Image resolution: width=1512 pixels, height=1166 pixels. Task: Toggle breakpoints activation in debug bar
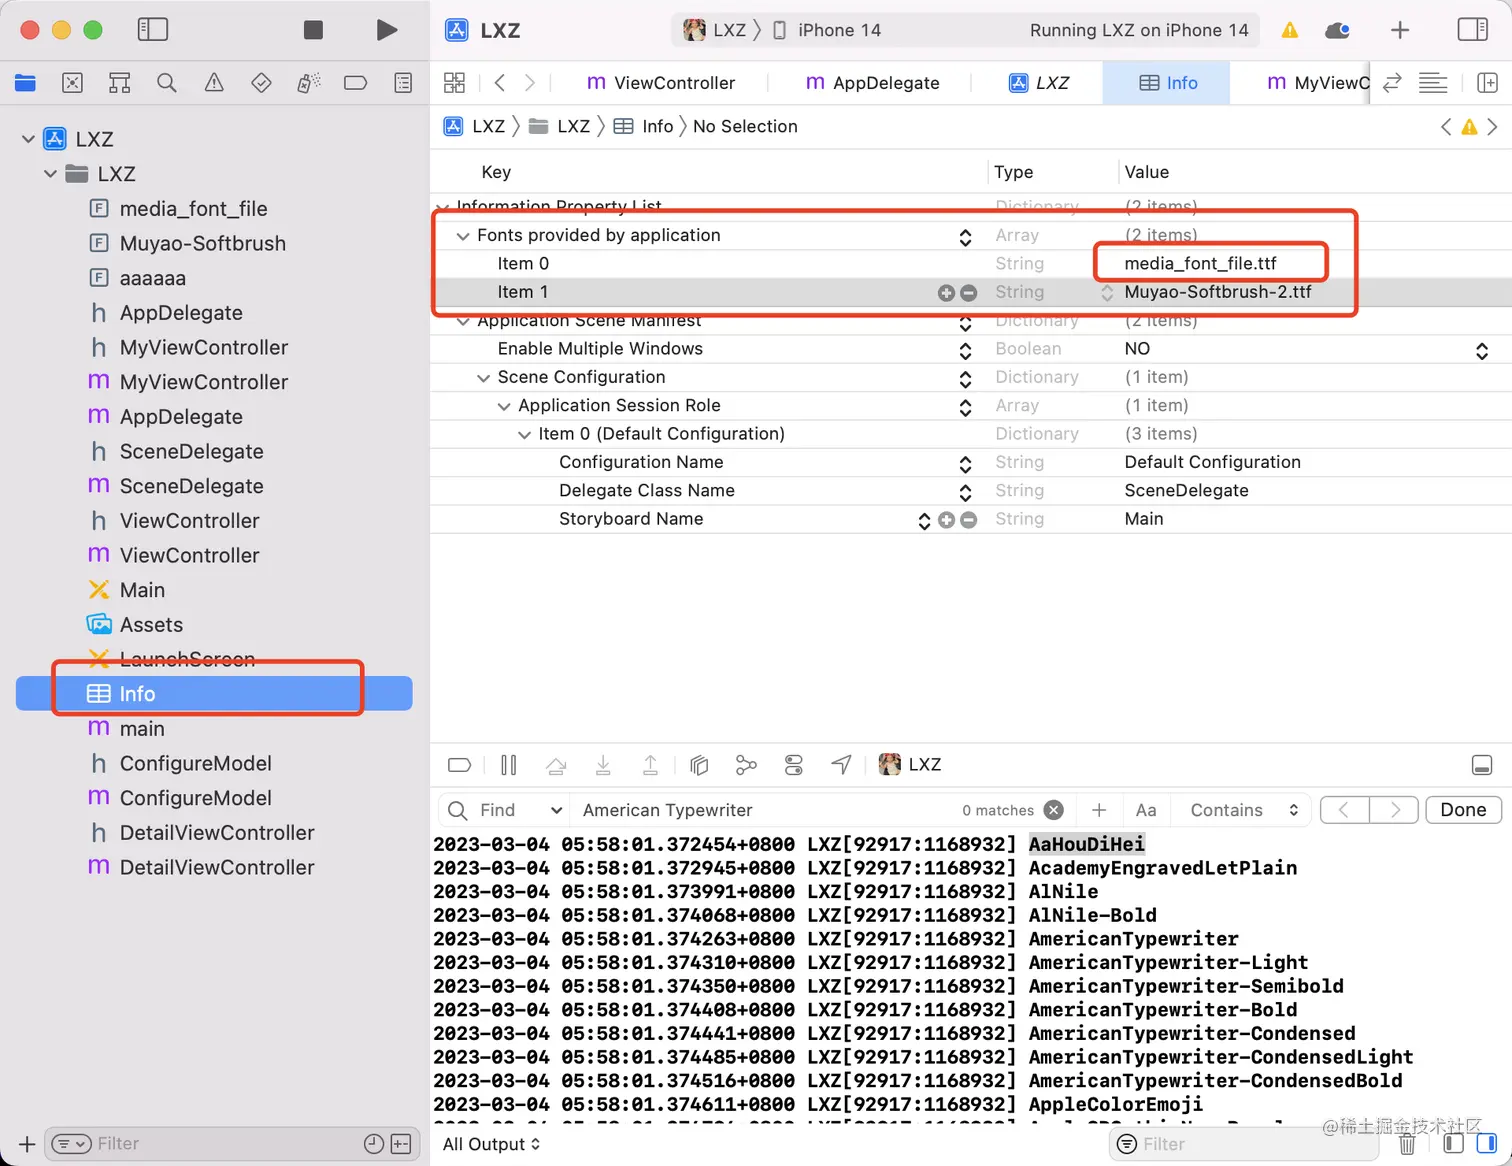coord(459,766)
